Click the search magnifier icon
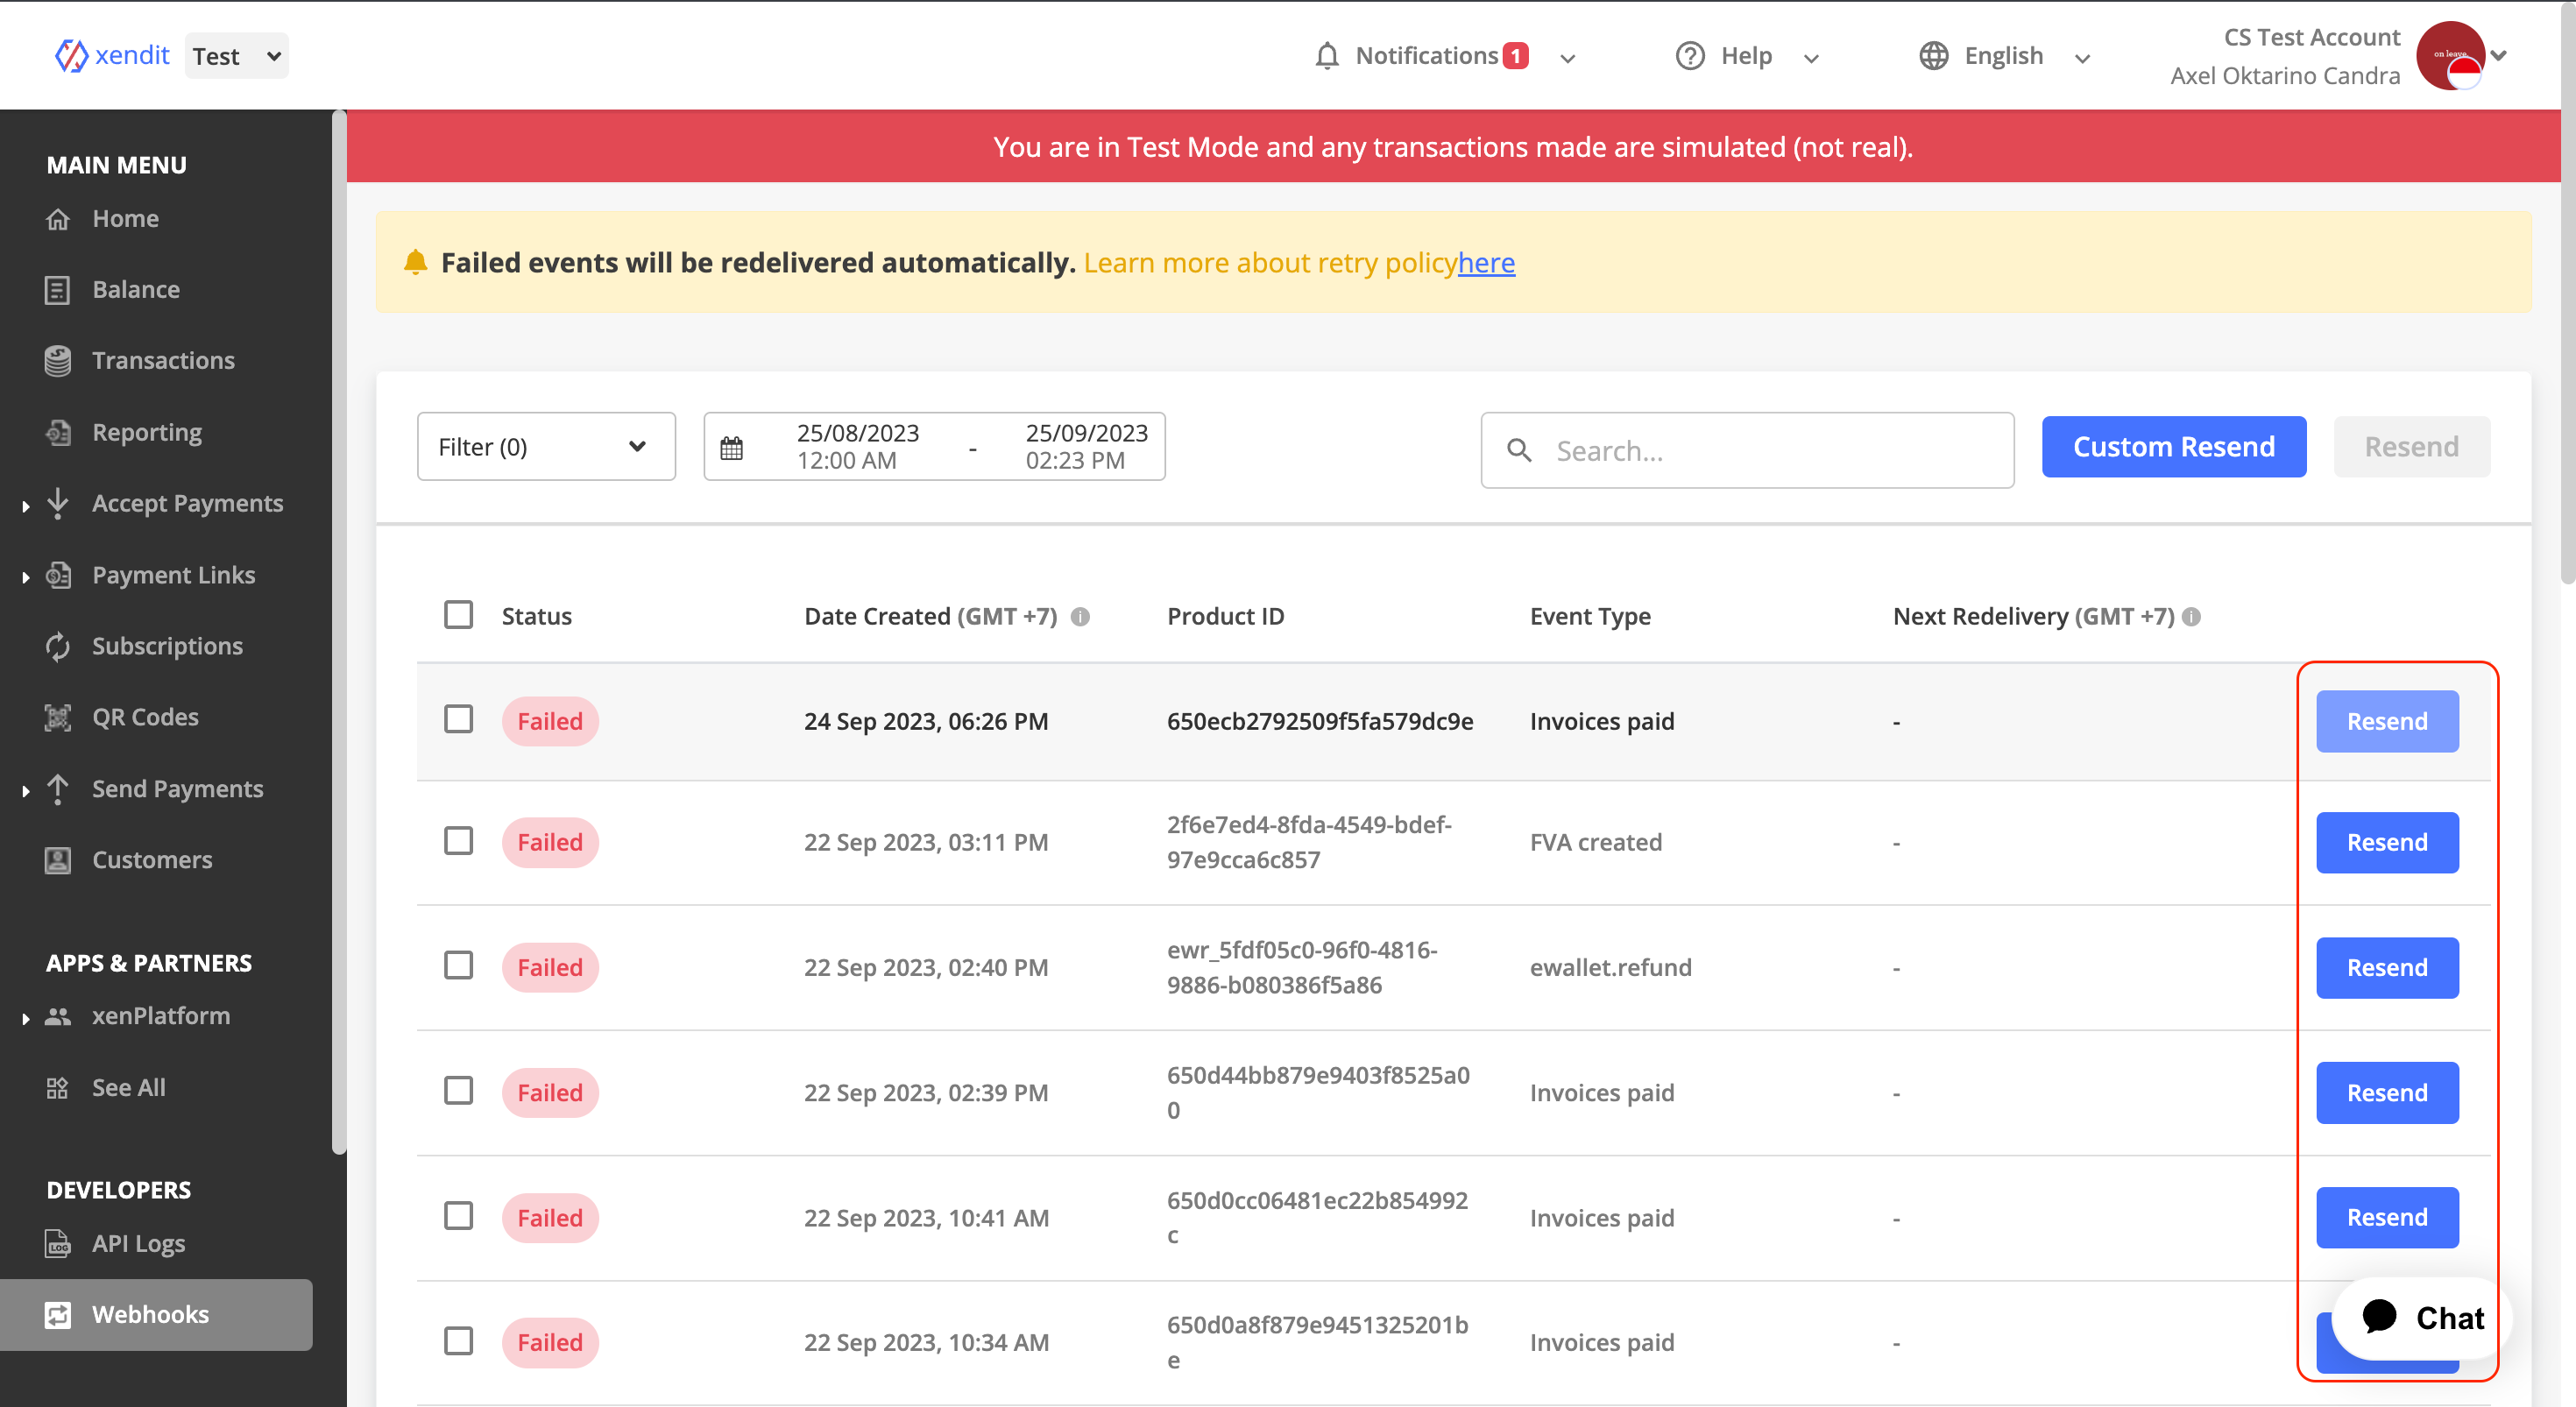Image resolution: width=2576 pixels, height=1407 pixels. [1519, 450]
